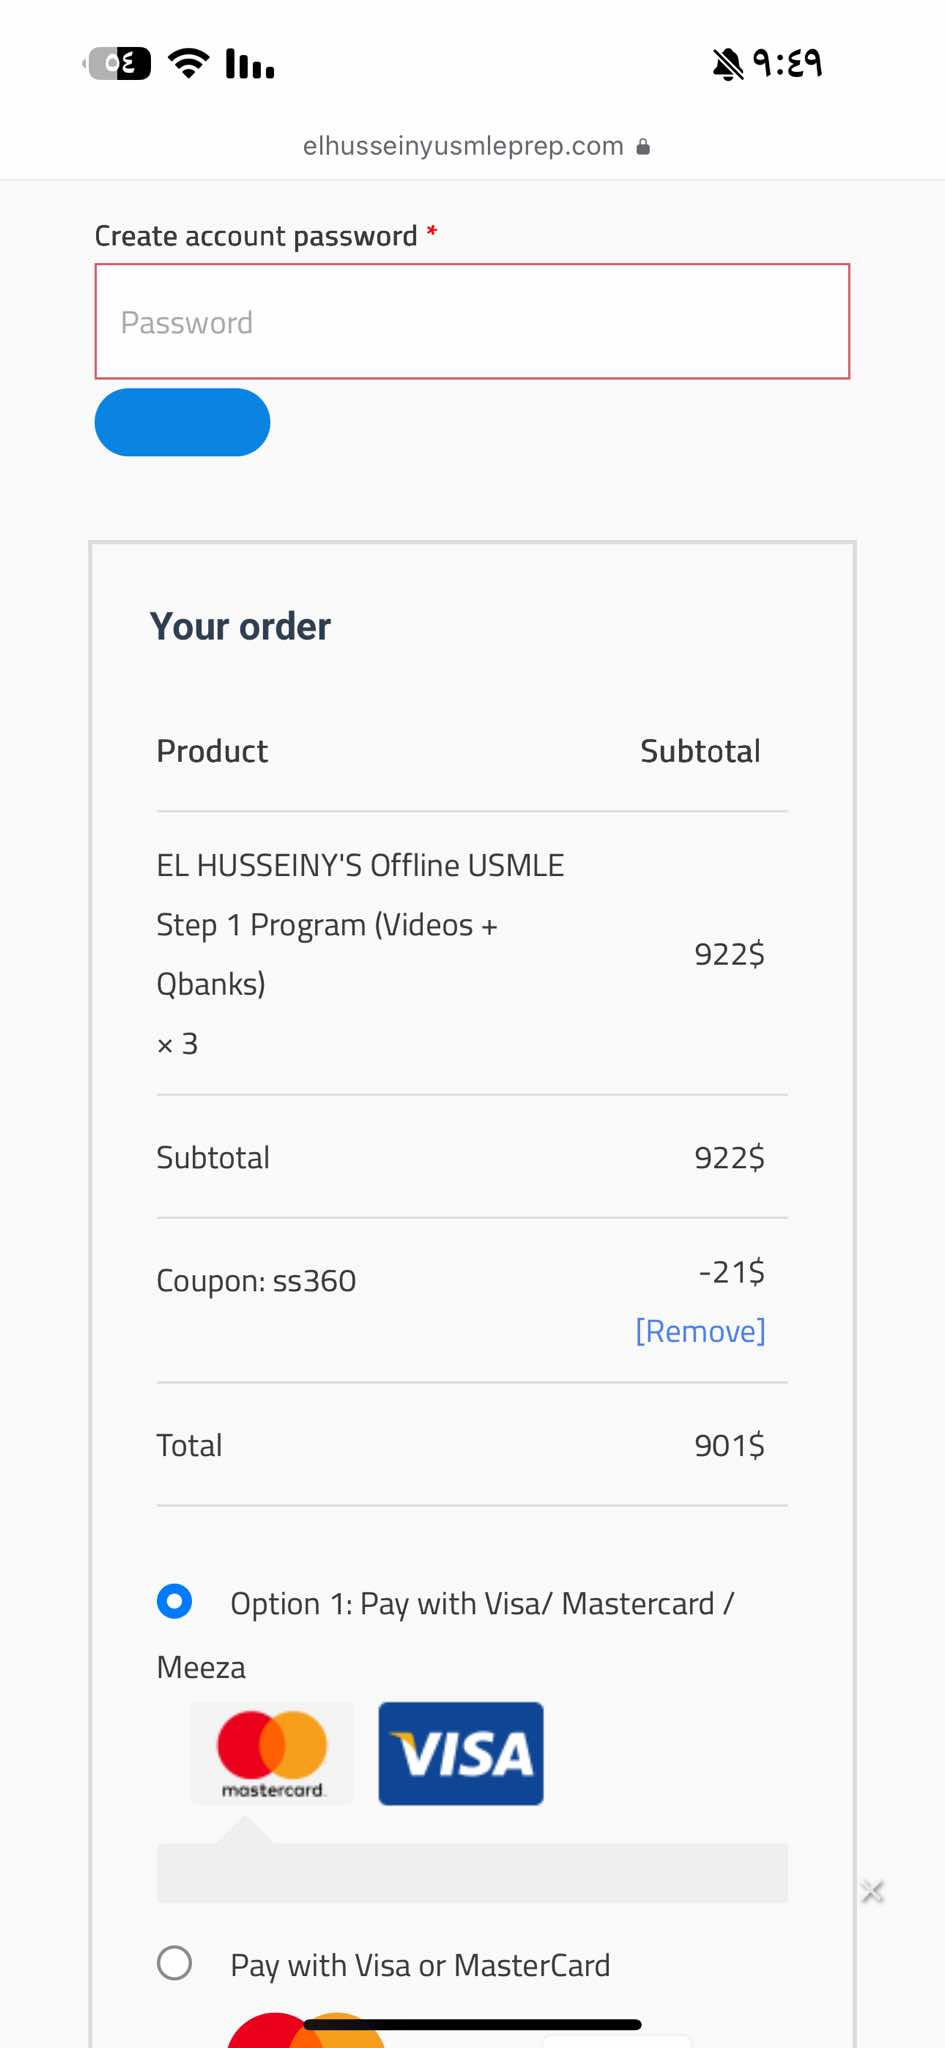Click the Mastercard logo under Option 1
The width and height of the screenshot is (945, 2048).
[x=272, y=1753]
